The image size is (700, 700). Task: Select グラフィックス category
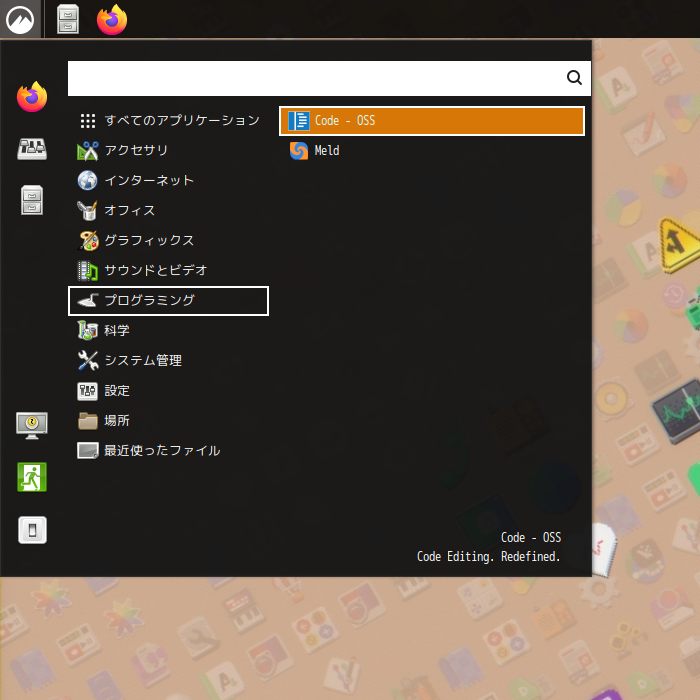click(x=168, y=241)
